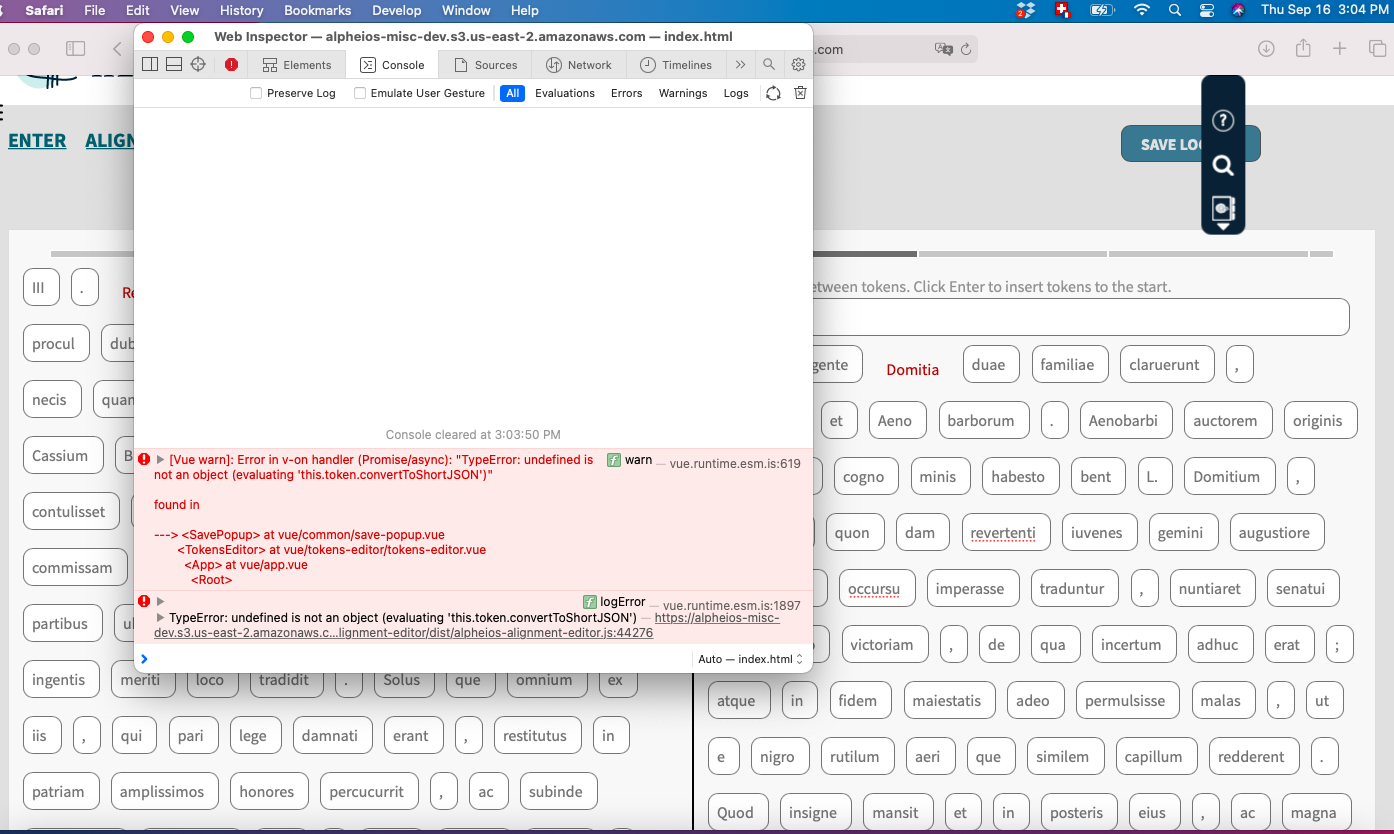The width and height of the screenshot is (1394, 834).
Task: Click the console refresh icon
Action: [772, 92]
